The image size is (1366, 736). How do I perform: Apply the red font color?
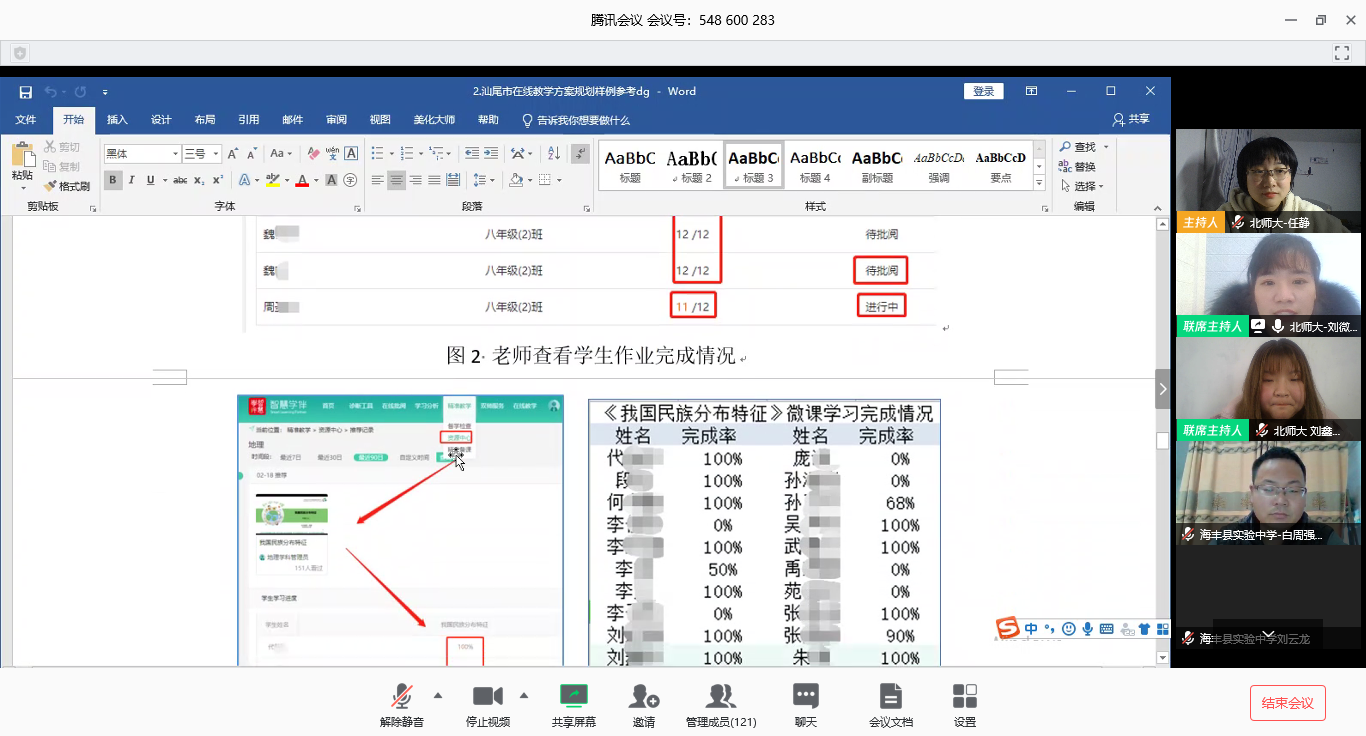coord(302,180)
